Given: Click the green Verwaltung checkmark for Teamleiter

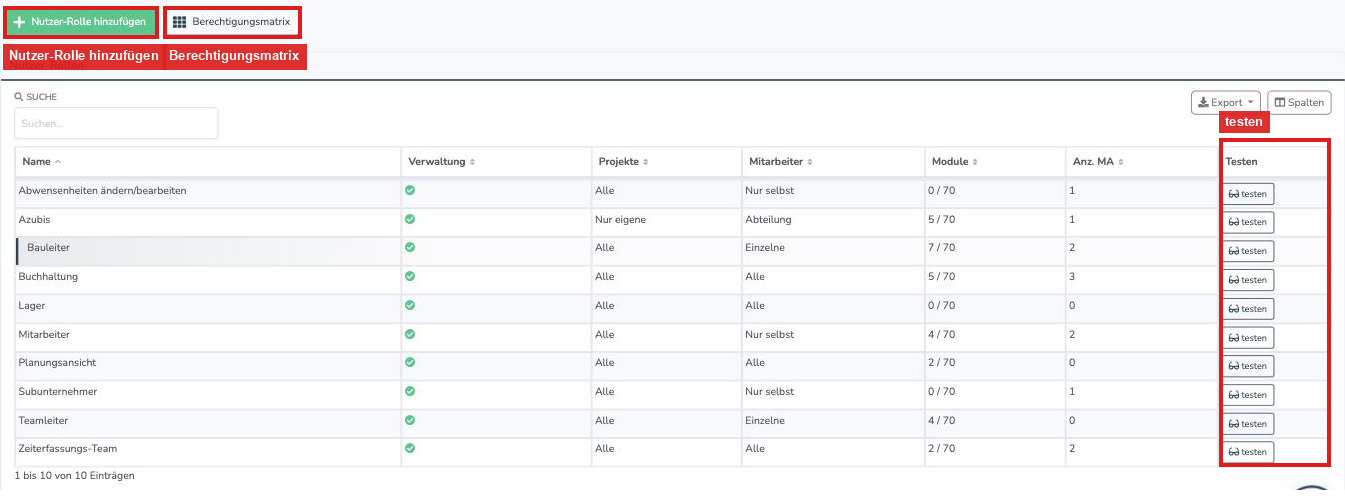Looking at the screenshot, I should (410, 420).
